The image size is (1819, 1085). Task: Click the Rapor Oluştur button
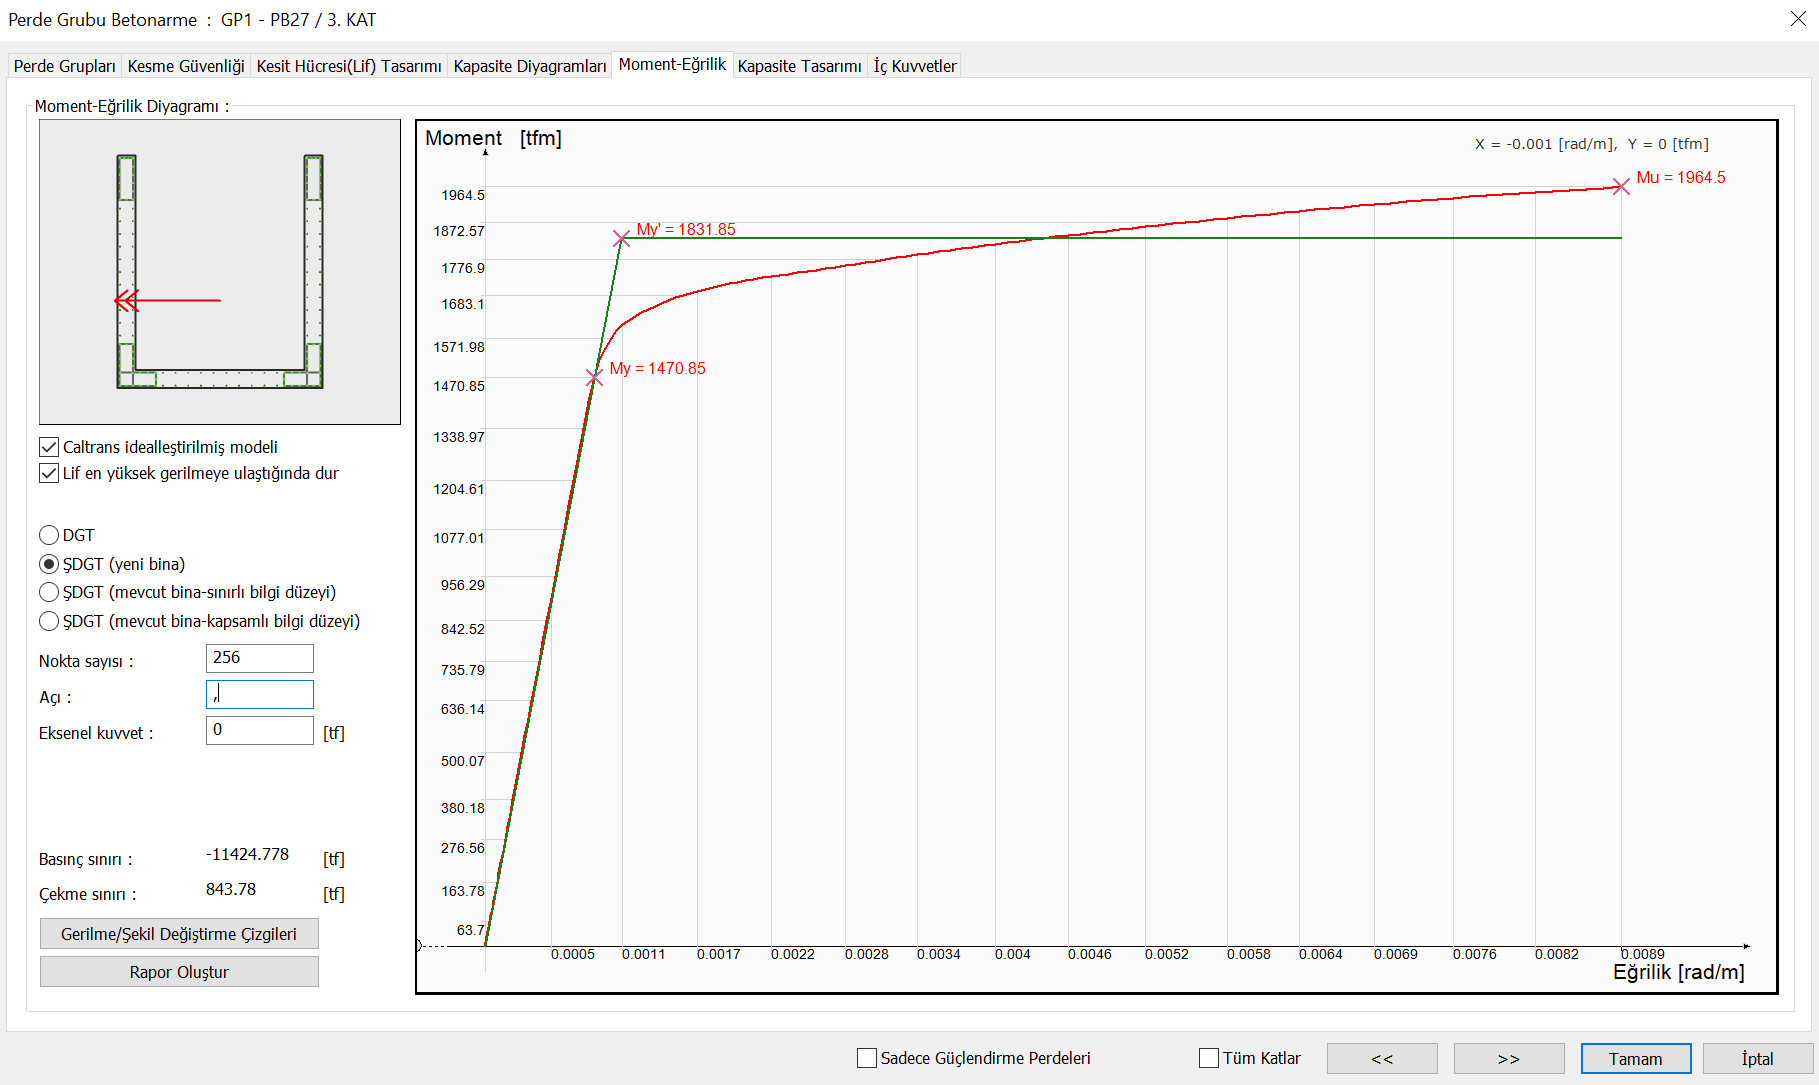179,972
